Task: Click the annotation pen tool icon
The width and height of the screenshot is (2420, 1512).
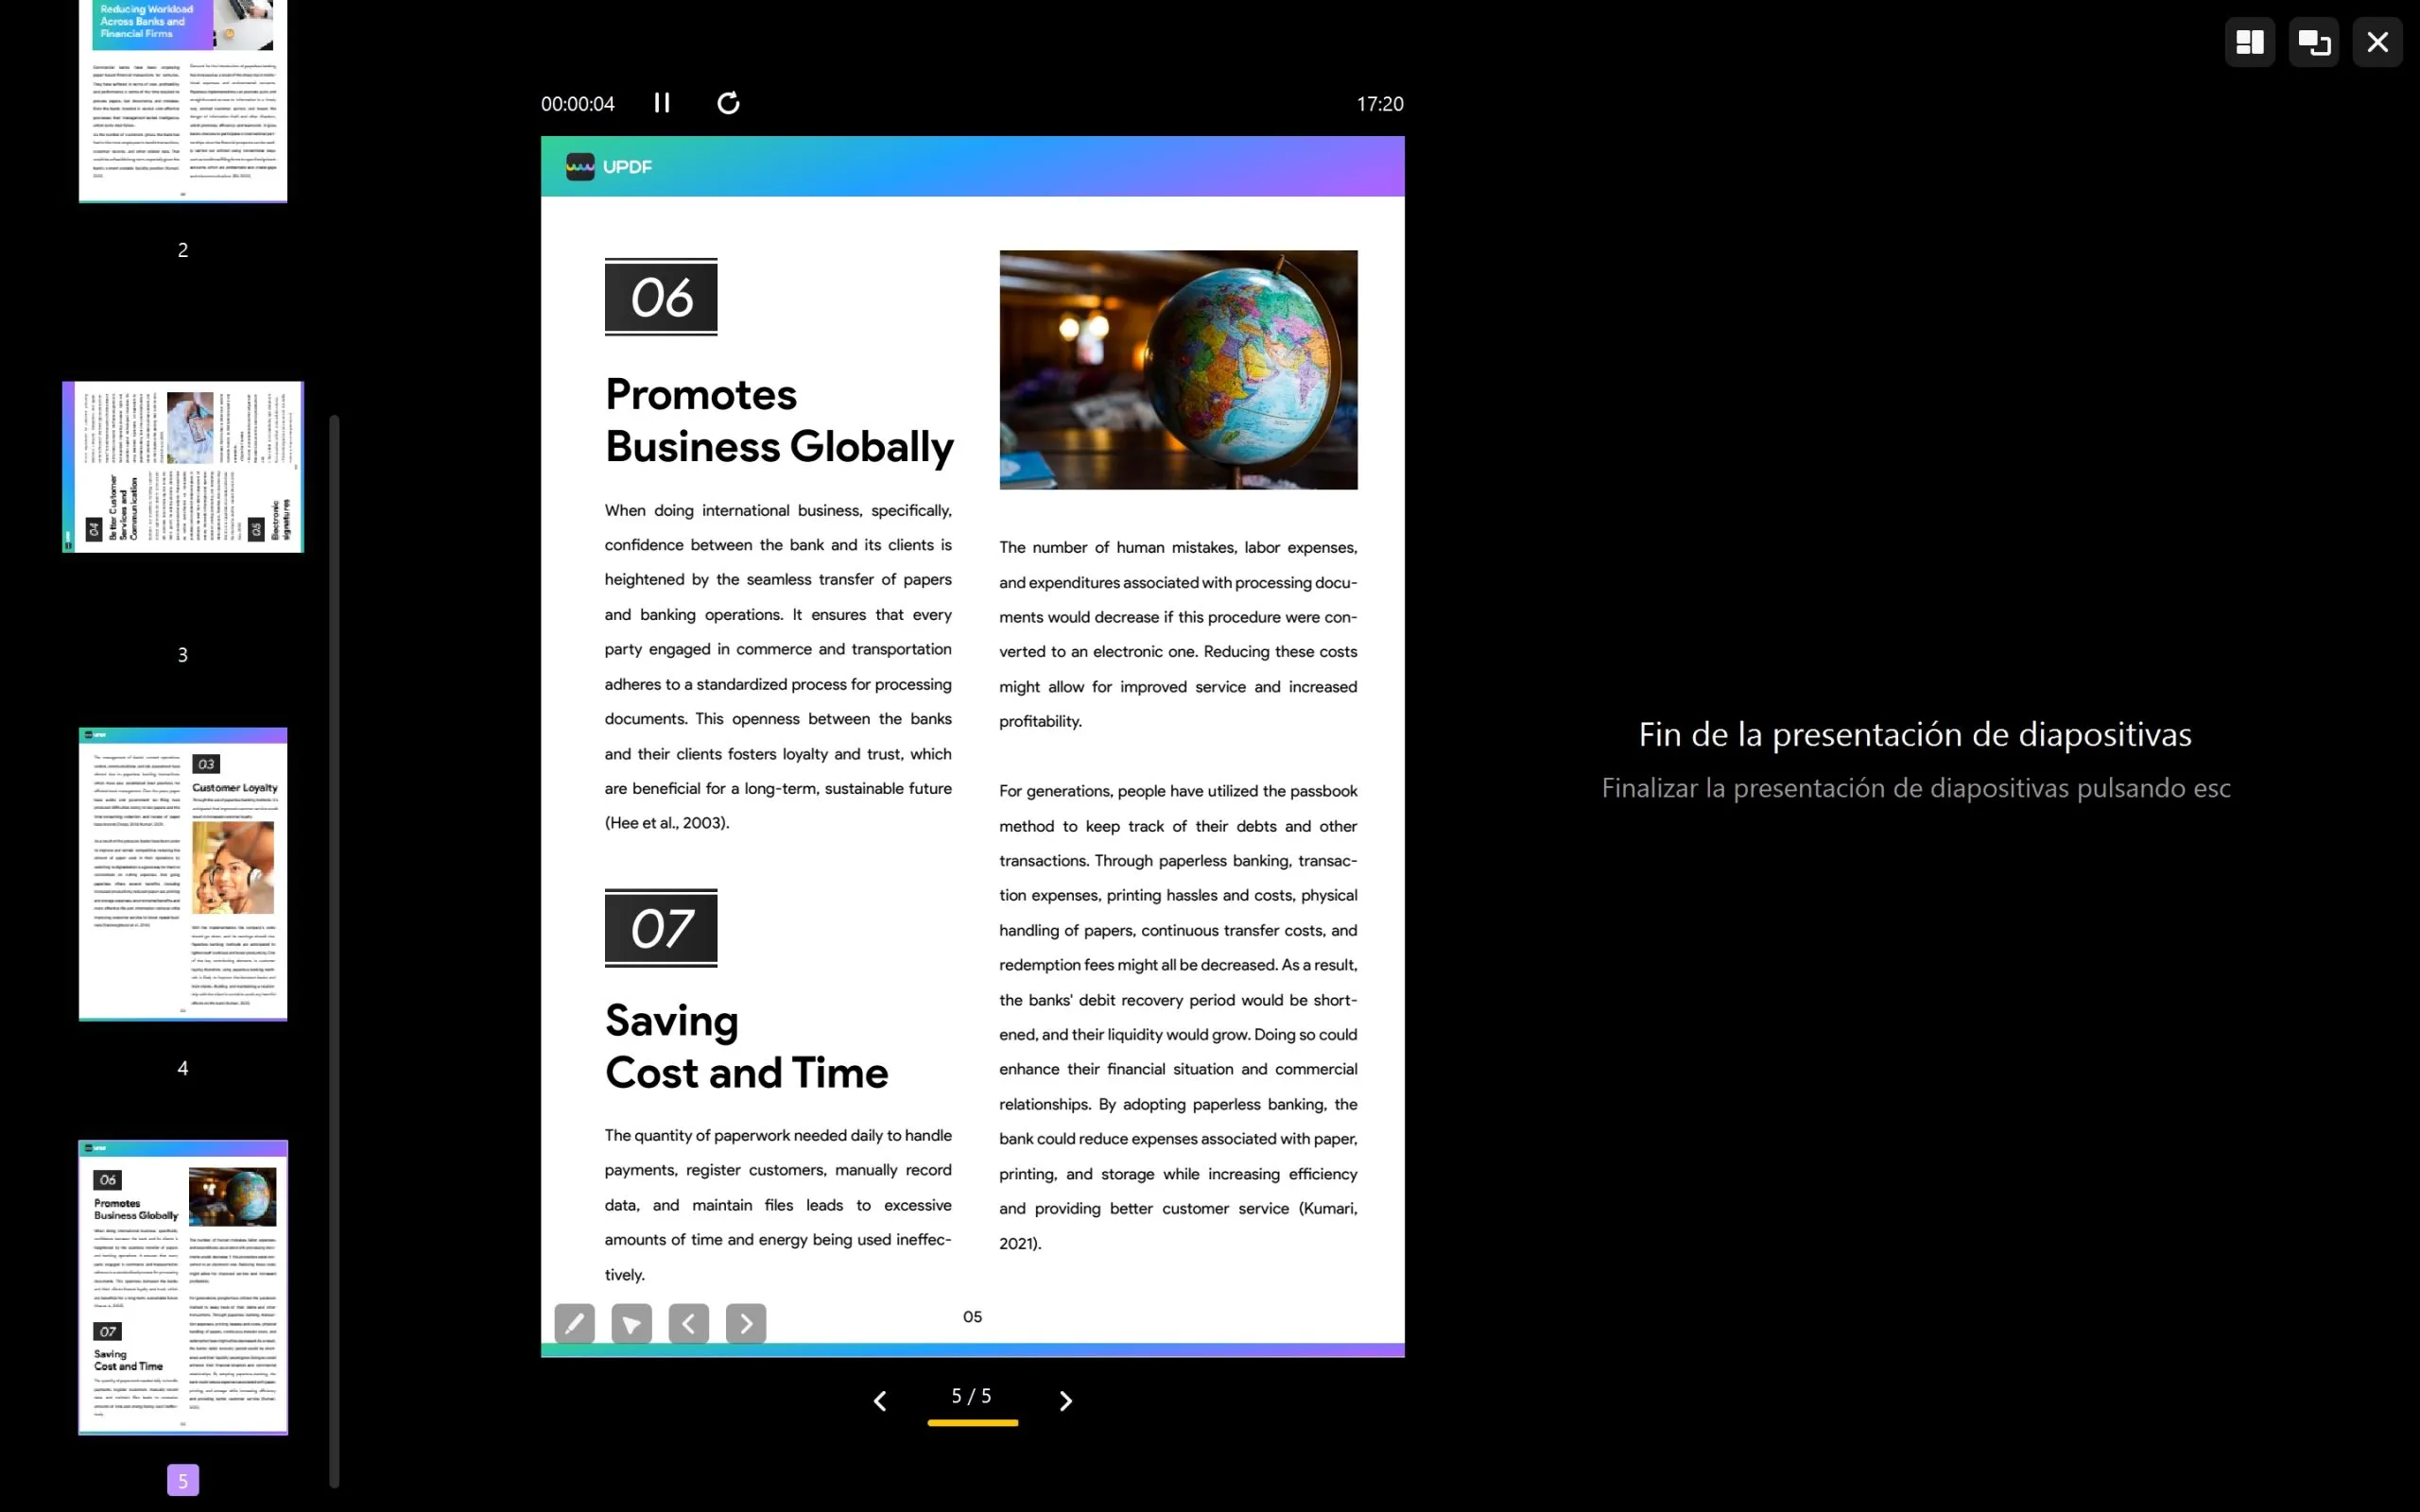Action: coord(575,1322)
